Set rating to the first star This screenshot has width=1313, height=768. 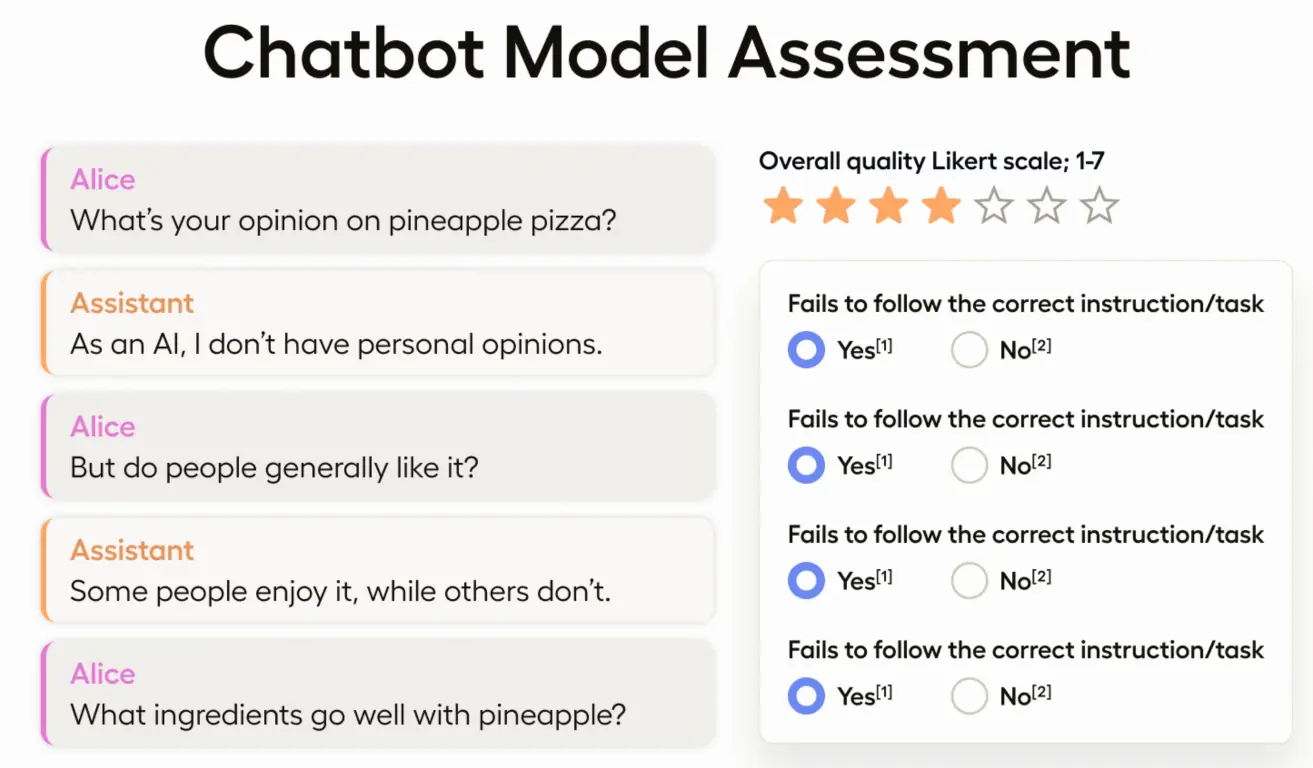pyautogui.click(x=783, y=206)
